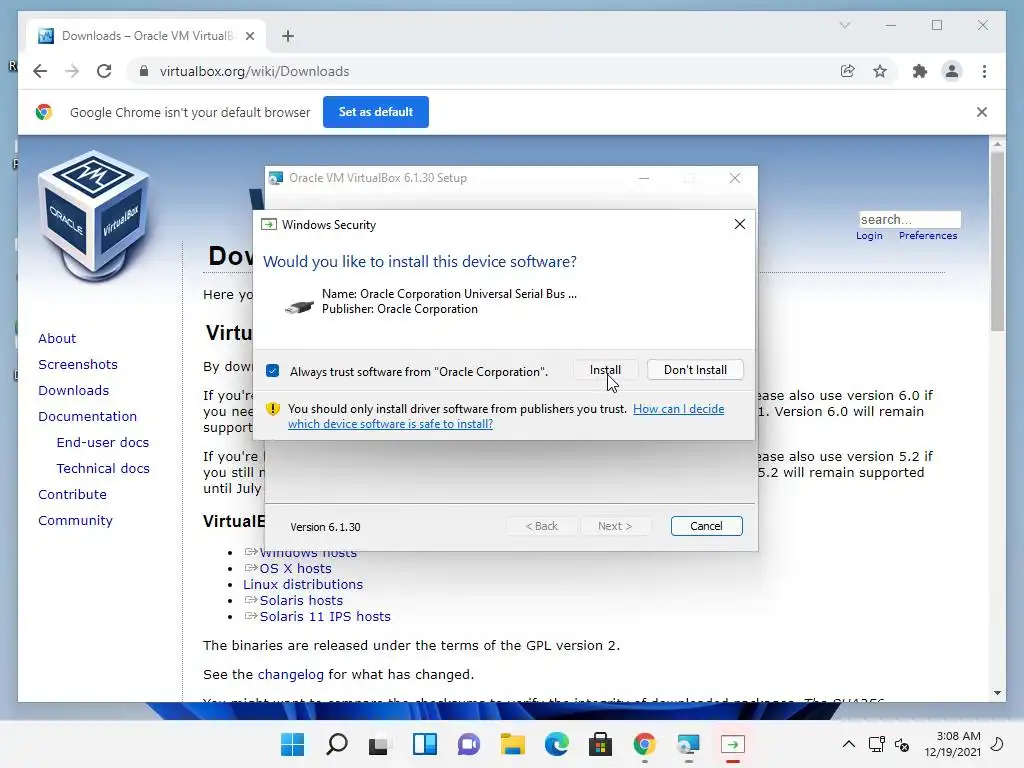1024x768 pixels.
Task: Open Microsoft Store from the taskbar
Action: point(600,744)
